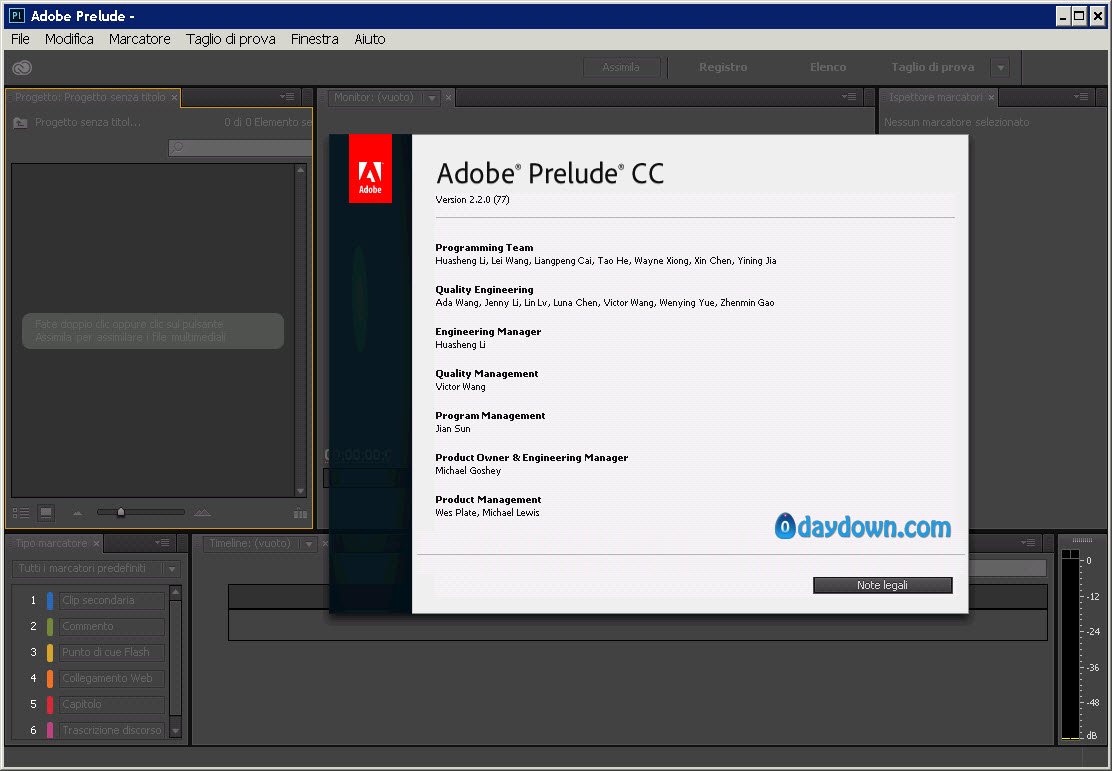This screenshot has width=1112, height=771.
Task: Open the Marcatore menu
Action: coord(140,39)
